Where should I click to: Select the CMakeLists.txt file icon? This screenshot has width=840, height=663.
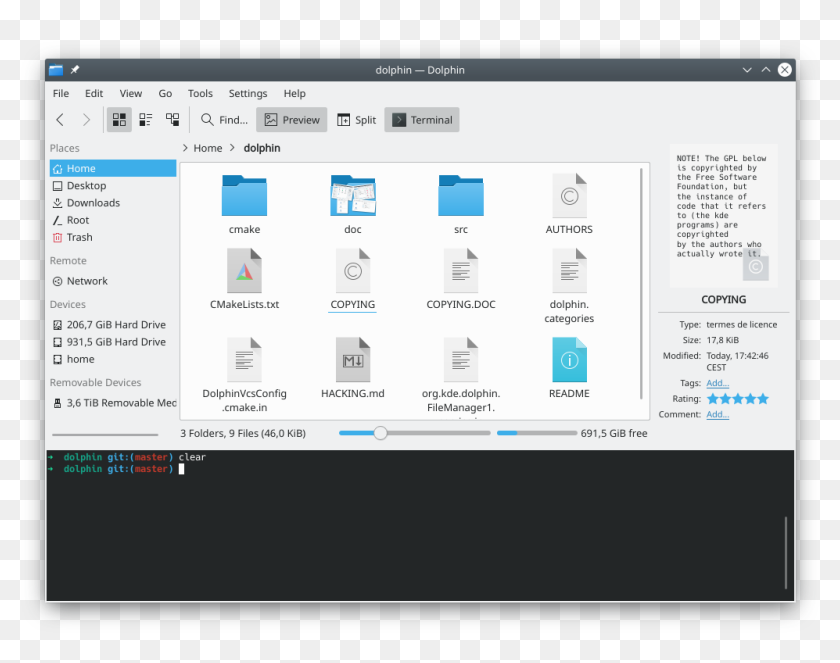click(x=244, y=270)
